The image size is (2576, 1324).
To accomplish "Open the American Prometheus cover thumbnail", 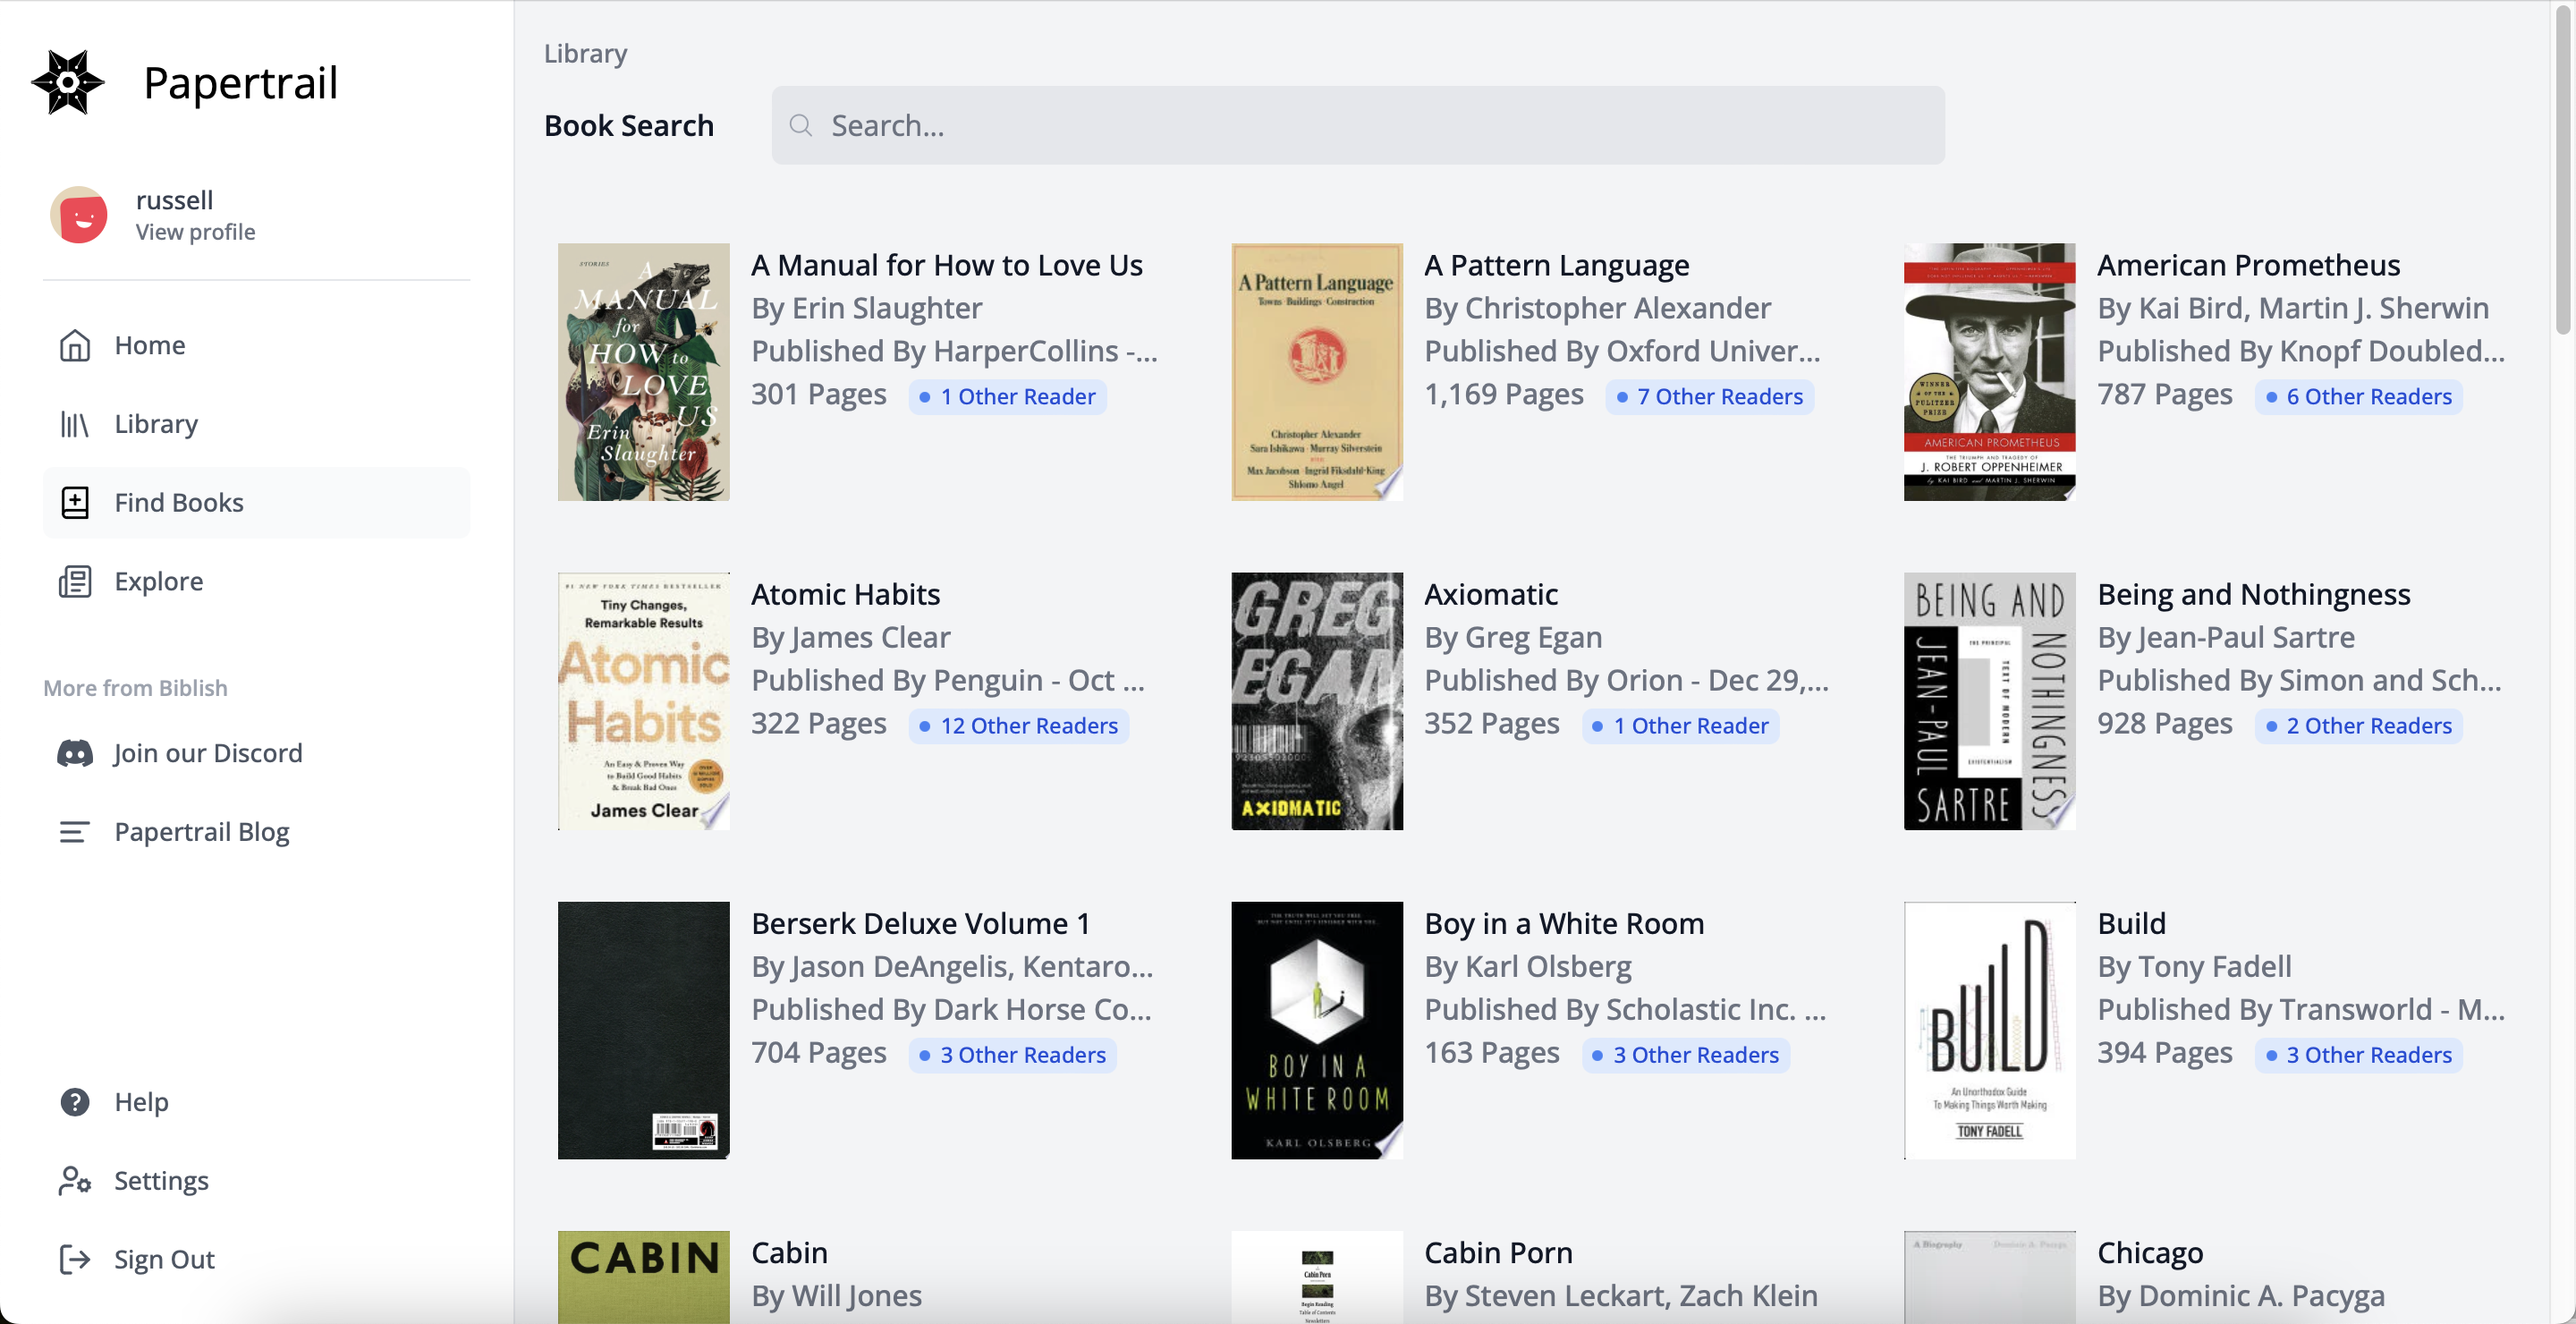I will [1989, 372].
